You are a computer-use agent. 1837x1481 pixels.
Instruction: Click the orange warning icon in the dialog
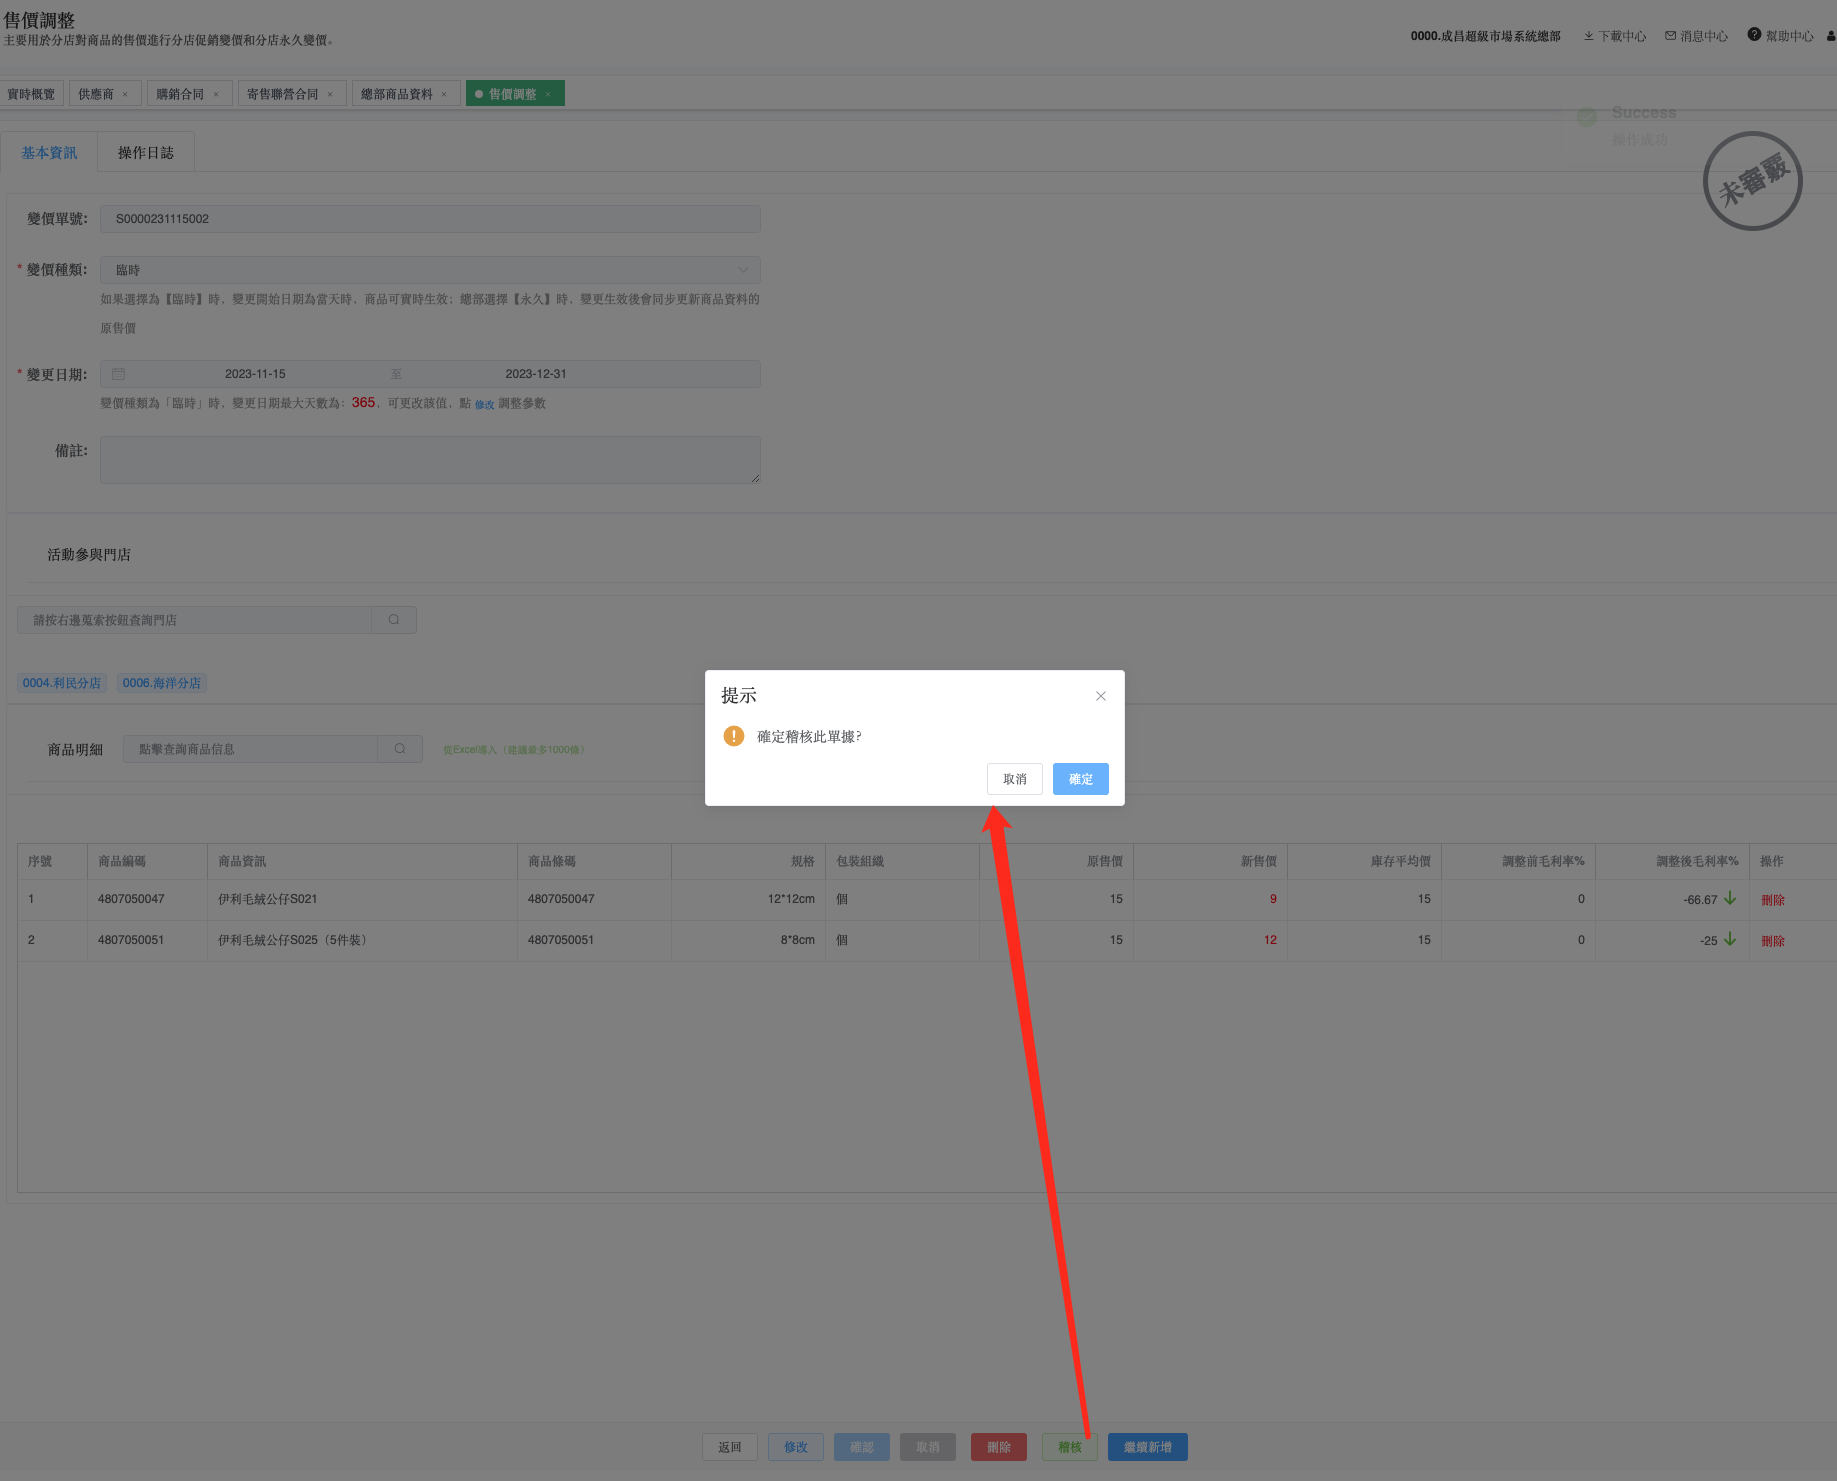click(734, 736)
